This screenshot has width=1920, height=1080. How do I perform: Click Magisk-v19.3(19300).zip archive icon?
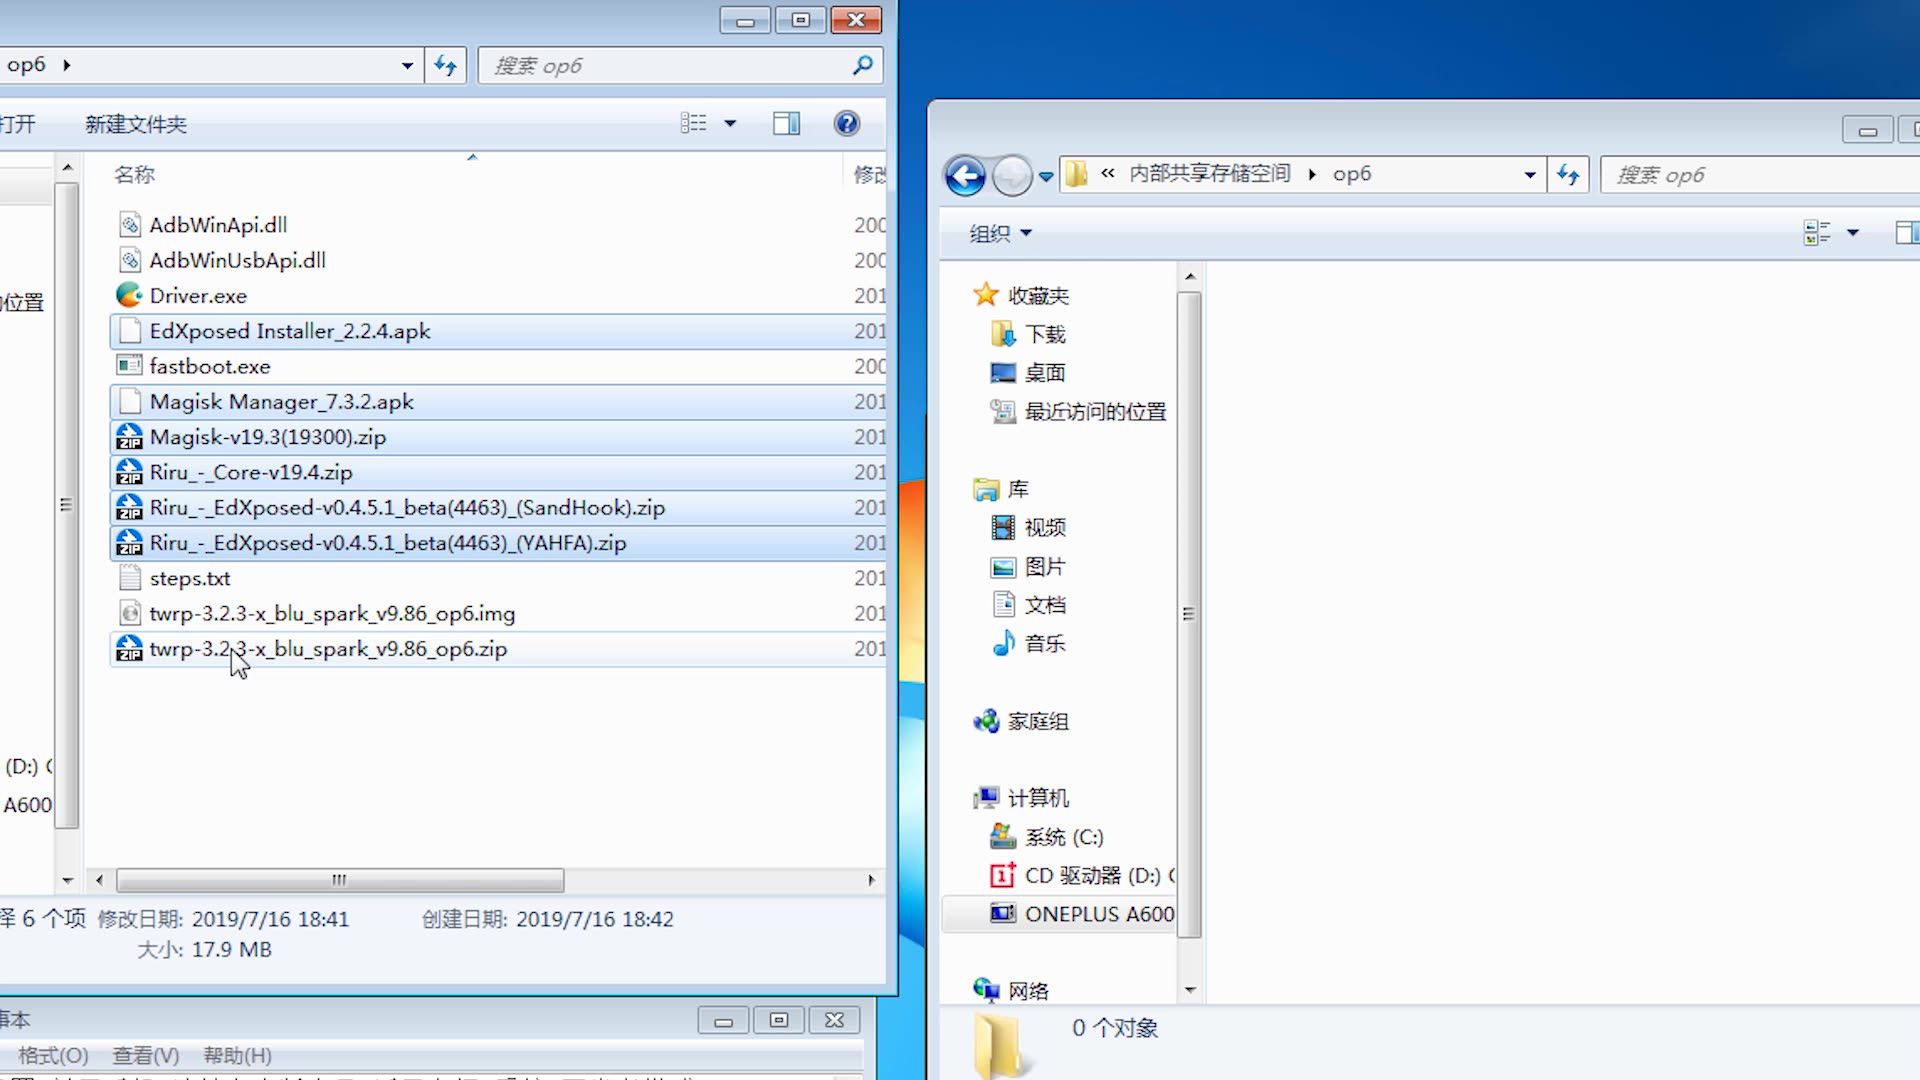click(x=129, y=437)
